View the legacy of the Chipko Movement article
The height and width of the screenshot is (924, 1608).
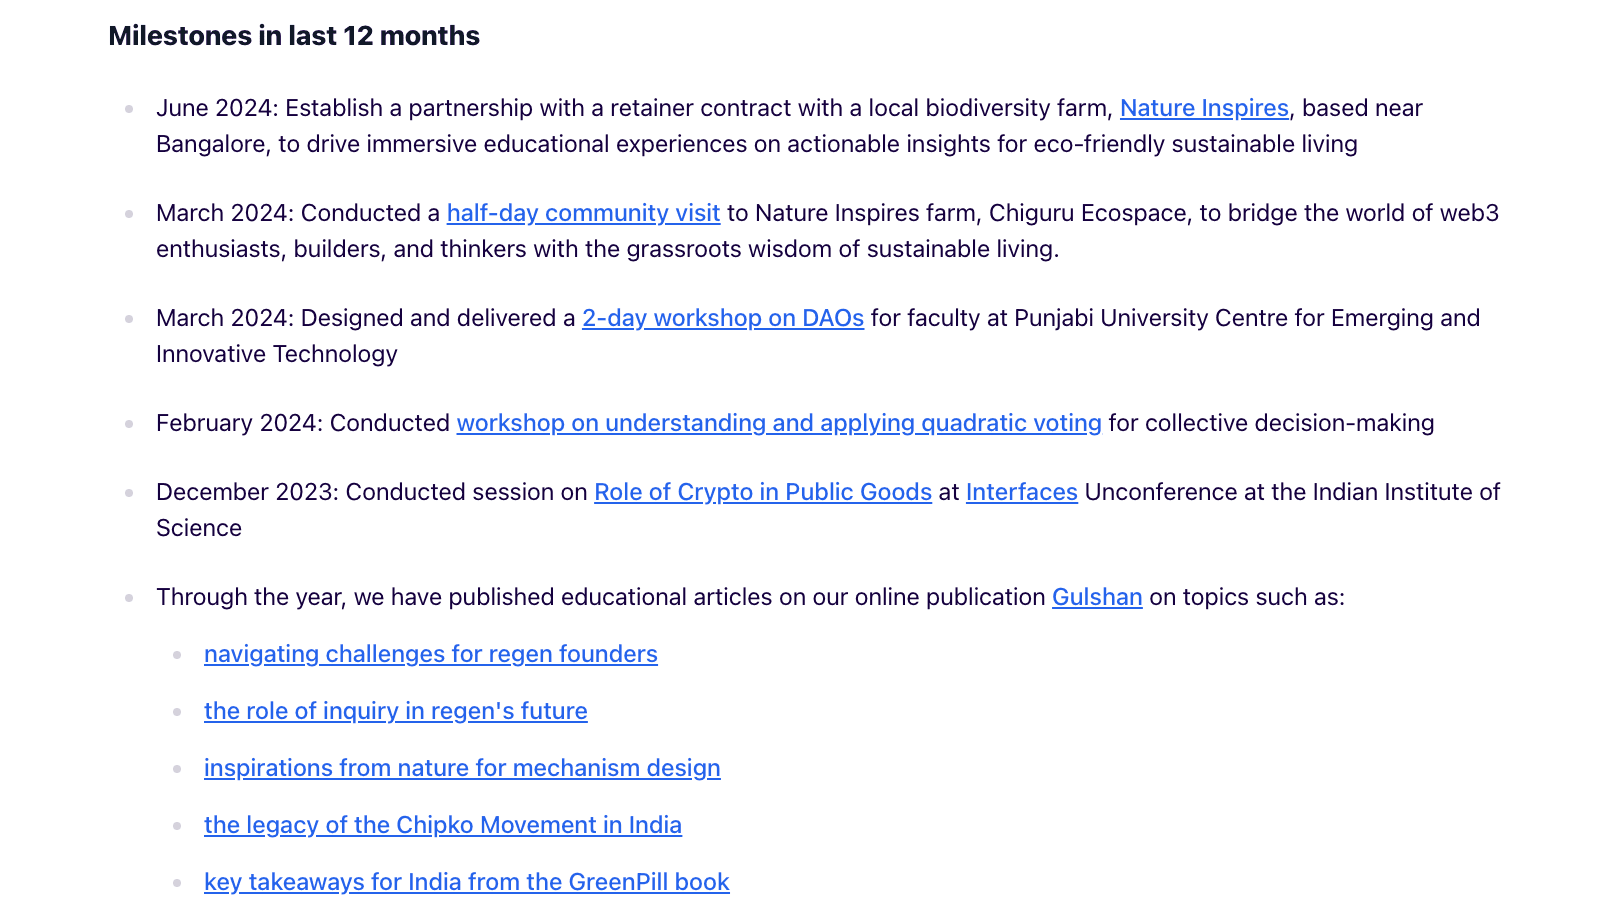[442, 825]
